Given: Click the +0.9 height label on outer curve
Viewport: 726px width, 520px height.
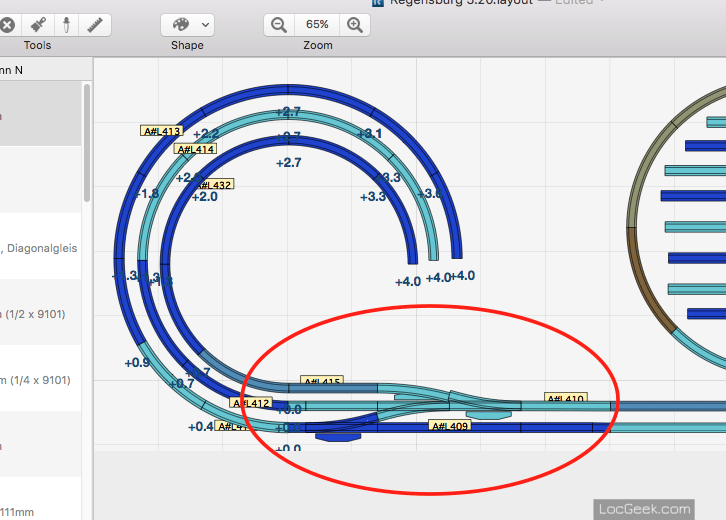Looking at the screenshot, I should (x=137, y=363).
